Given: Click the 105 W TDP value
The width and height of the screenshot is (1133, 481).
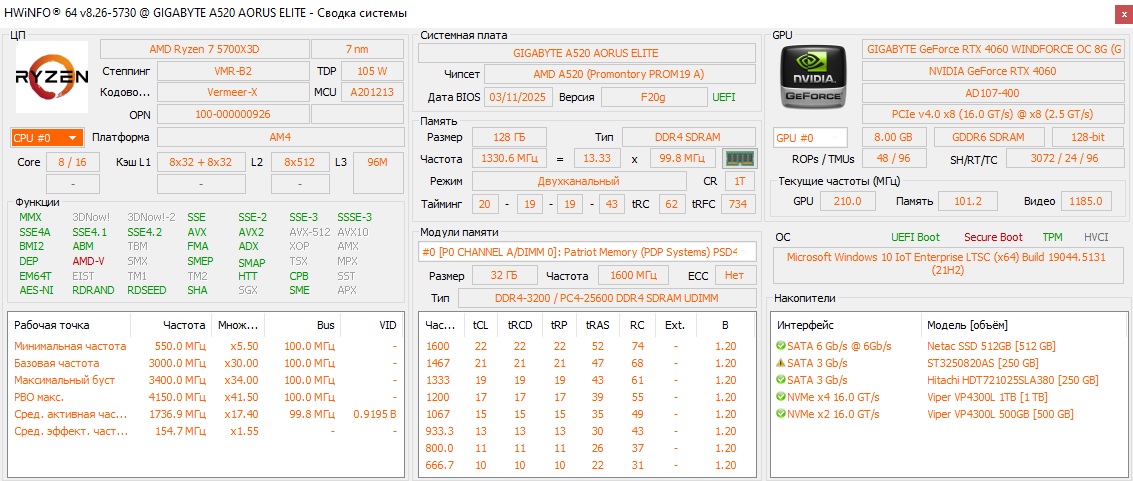Looking at the screenshot, I should (372, 72).
